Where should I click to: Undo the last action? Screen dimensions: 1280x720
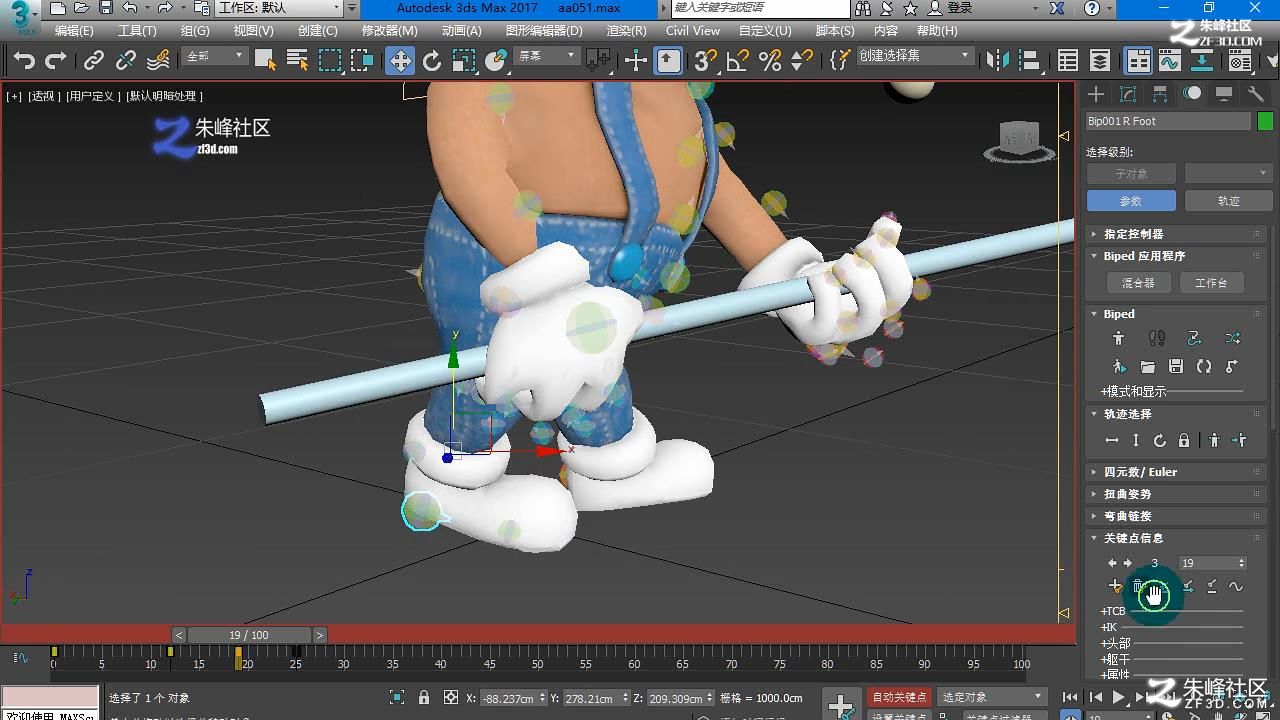[24, 61]
